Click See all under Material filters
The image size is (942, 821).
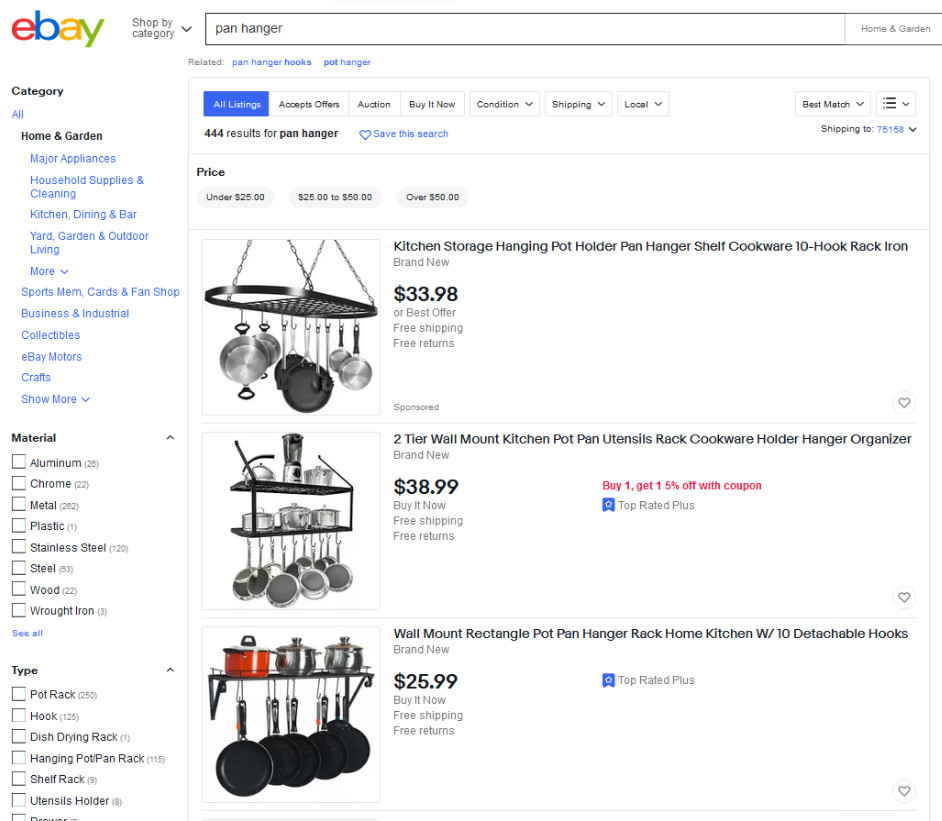[x=26, y=632]
